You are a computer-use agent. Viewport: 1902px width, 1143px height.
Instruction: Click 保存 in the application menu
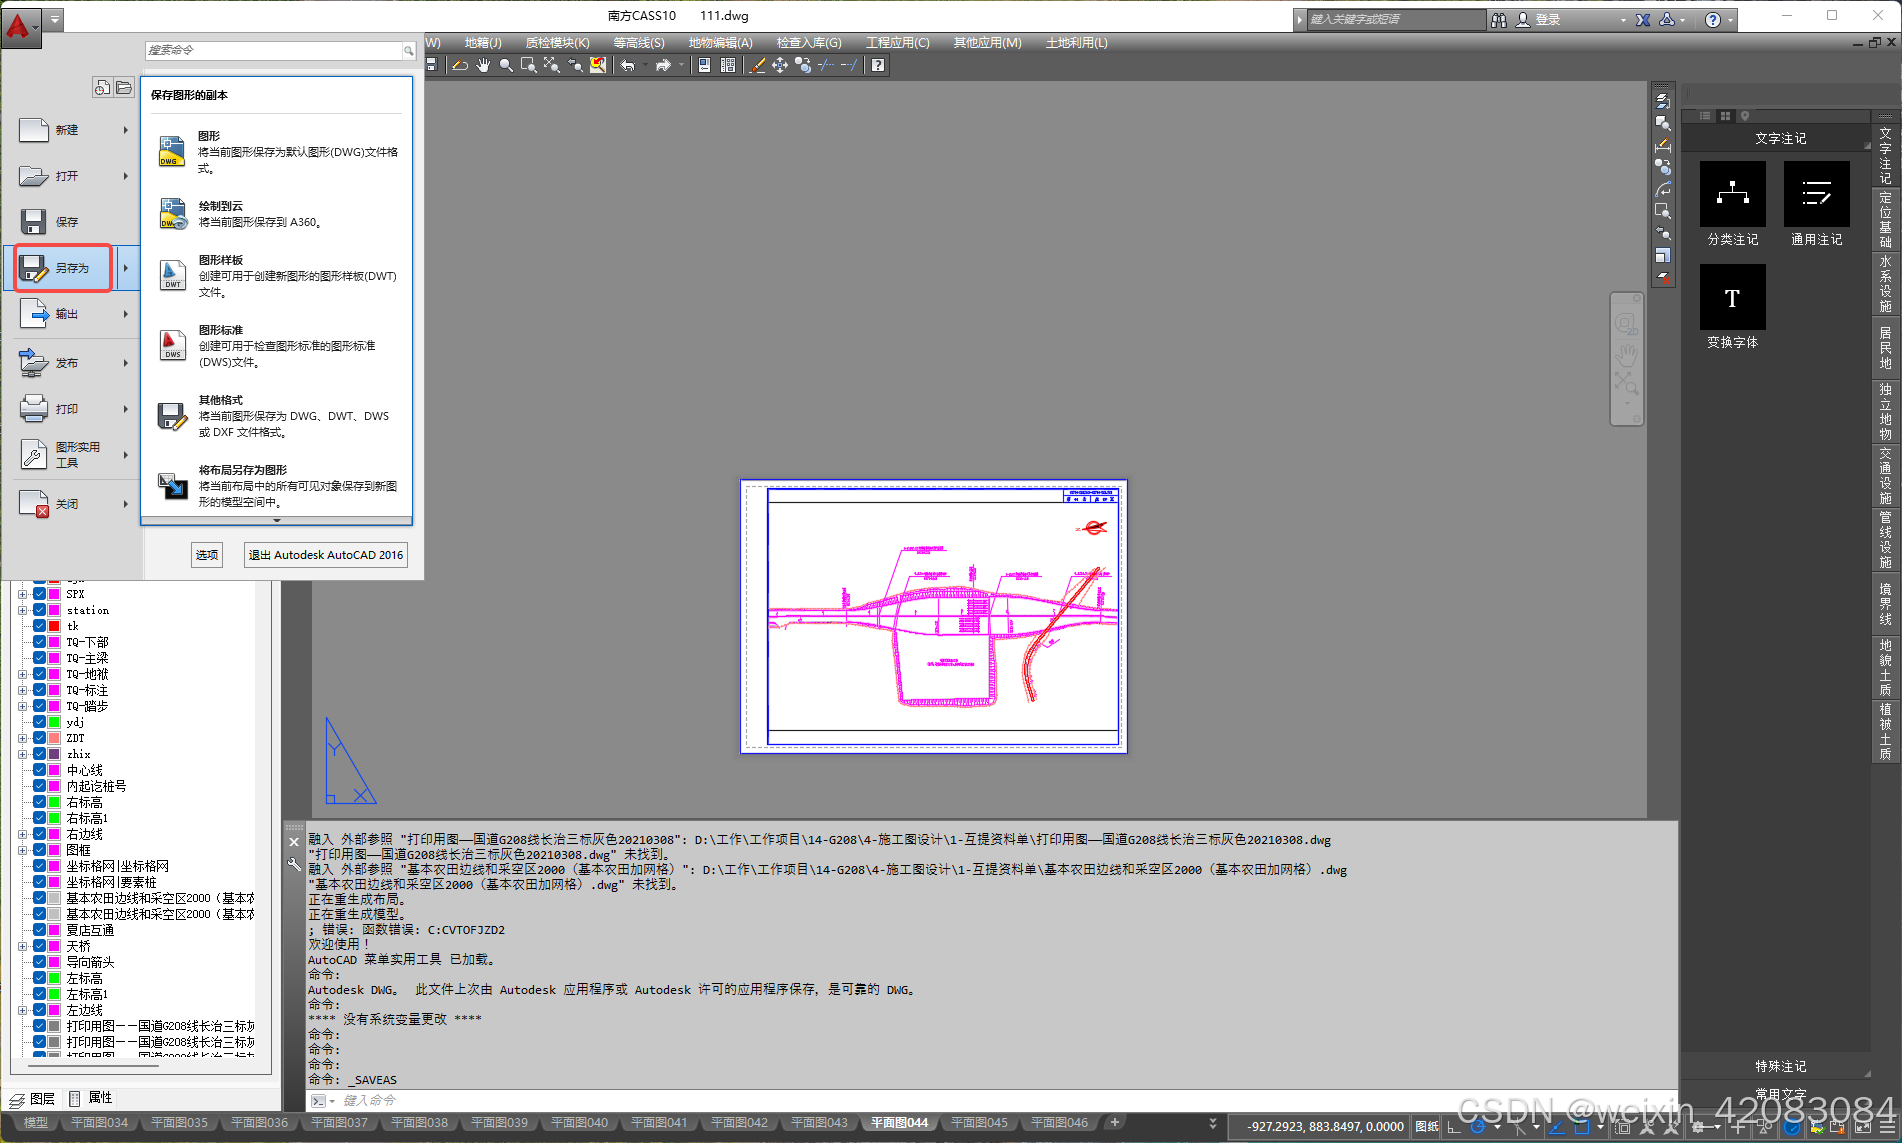[66, 222]
